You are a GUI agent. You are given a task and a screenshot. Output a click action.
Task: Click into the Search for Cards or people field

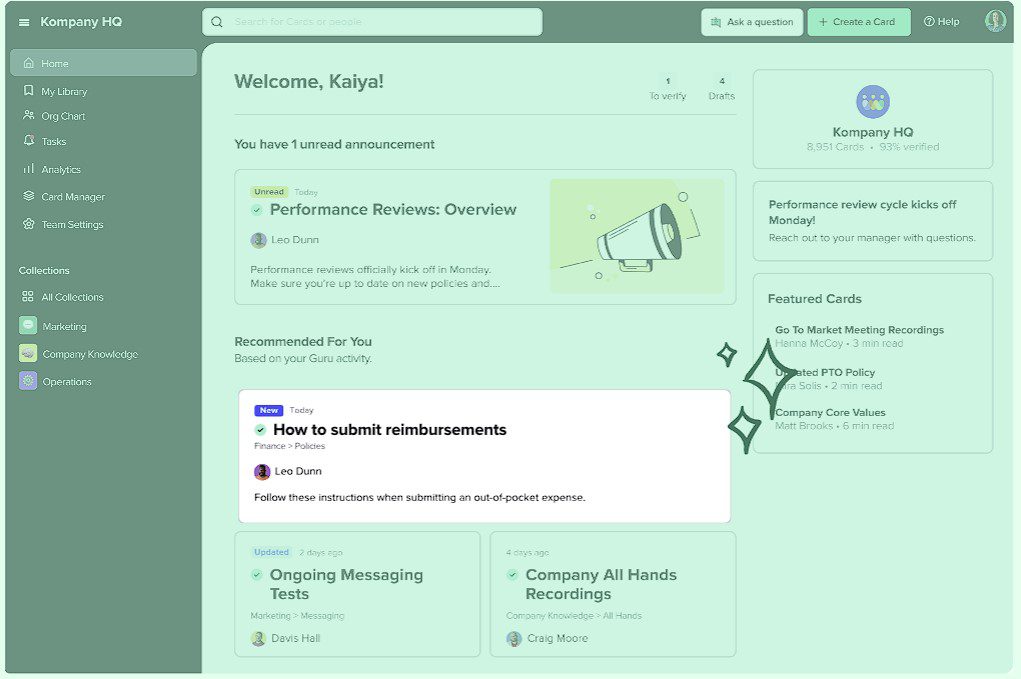380,22
